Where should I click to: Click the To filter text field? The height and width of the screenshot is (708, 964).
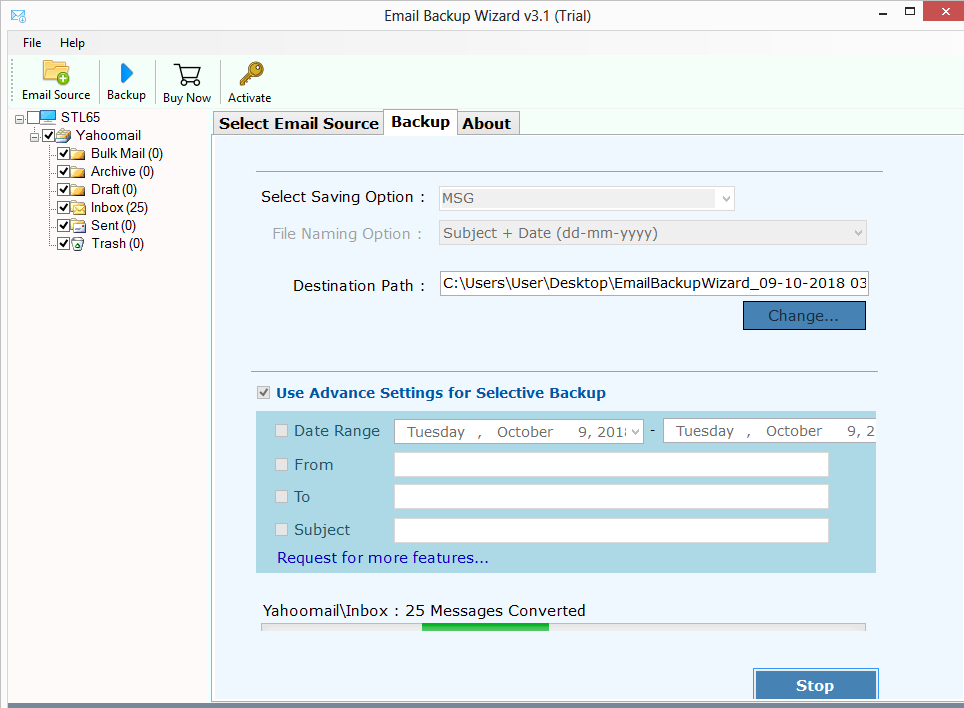pyautogui.click(x=611, y=497)
